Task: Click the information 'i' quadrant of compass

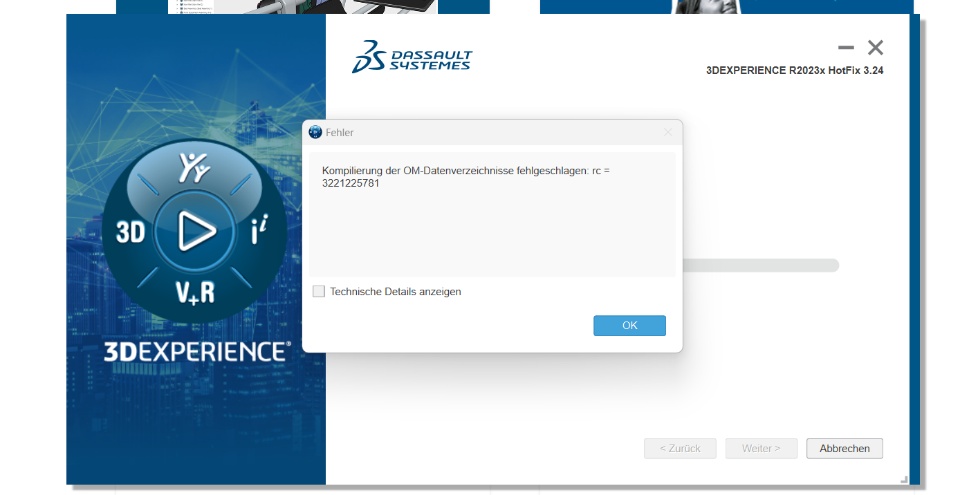Action: (x=259, y=230)
